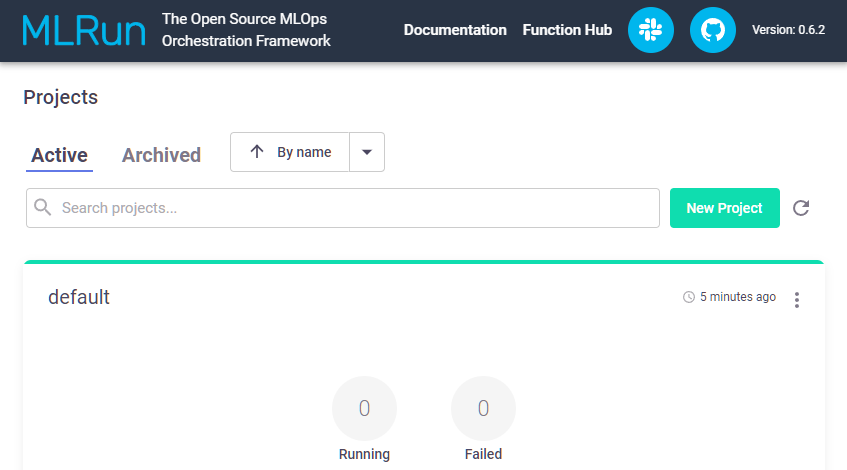The image size is (847, 470).
Task: Open the GitHub repository icon
Action: (713, 30)
